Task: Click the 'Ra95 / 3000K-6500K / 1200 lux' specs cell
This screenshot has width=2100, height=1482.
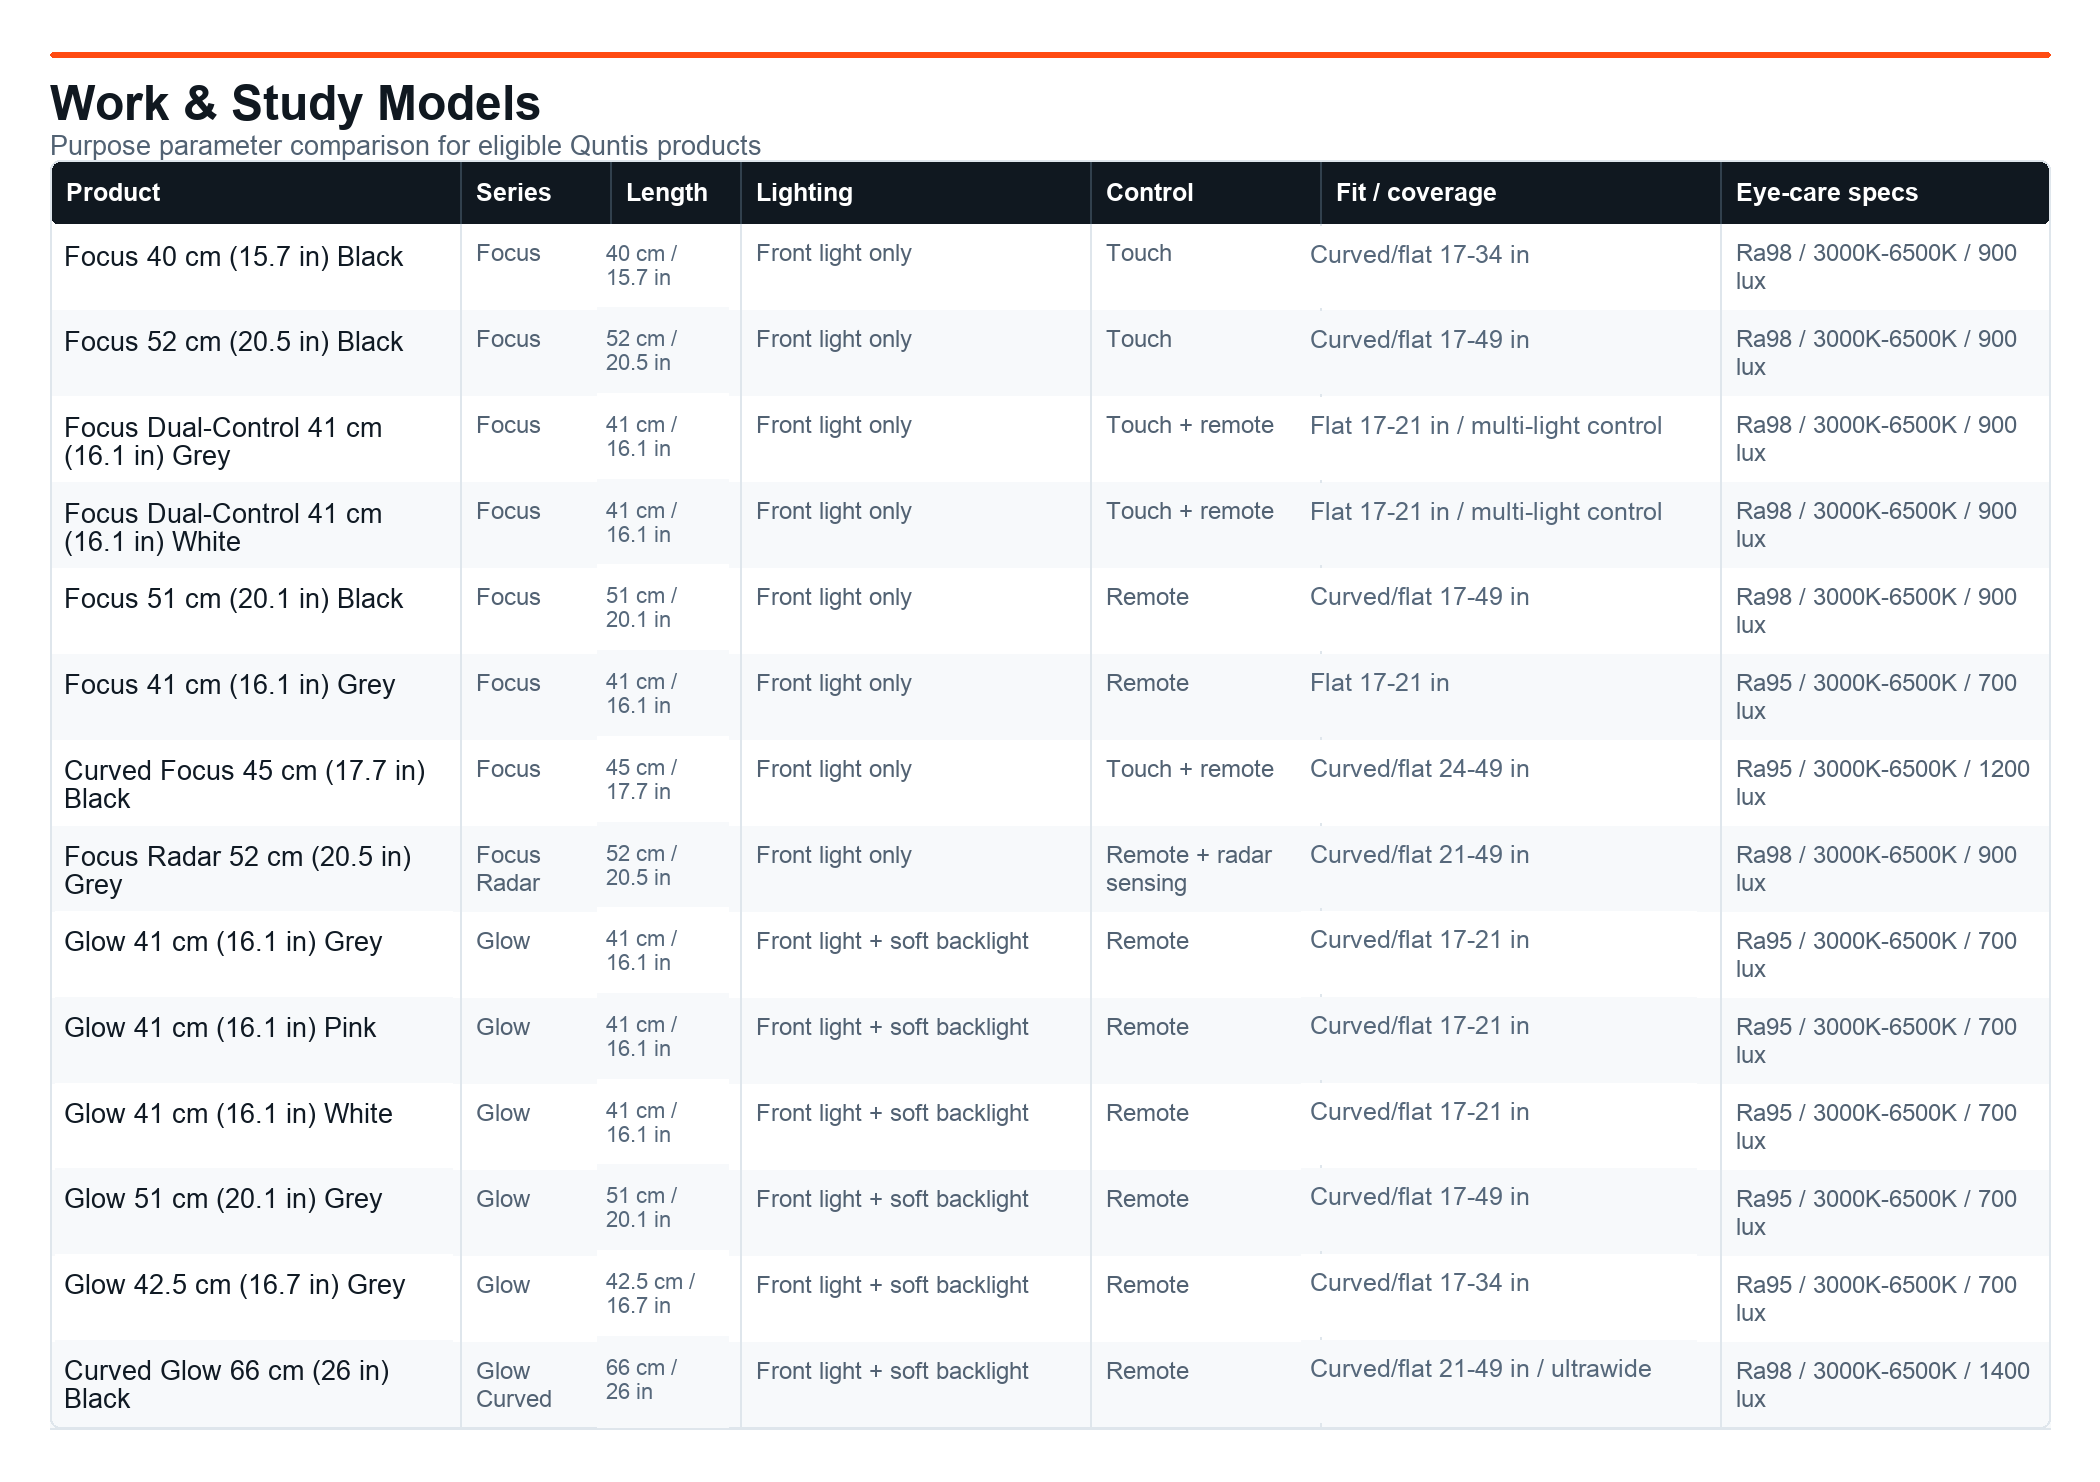Action: (x=1883, y=783)
